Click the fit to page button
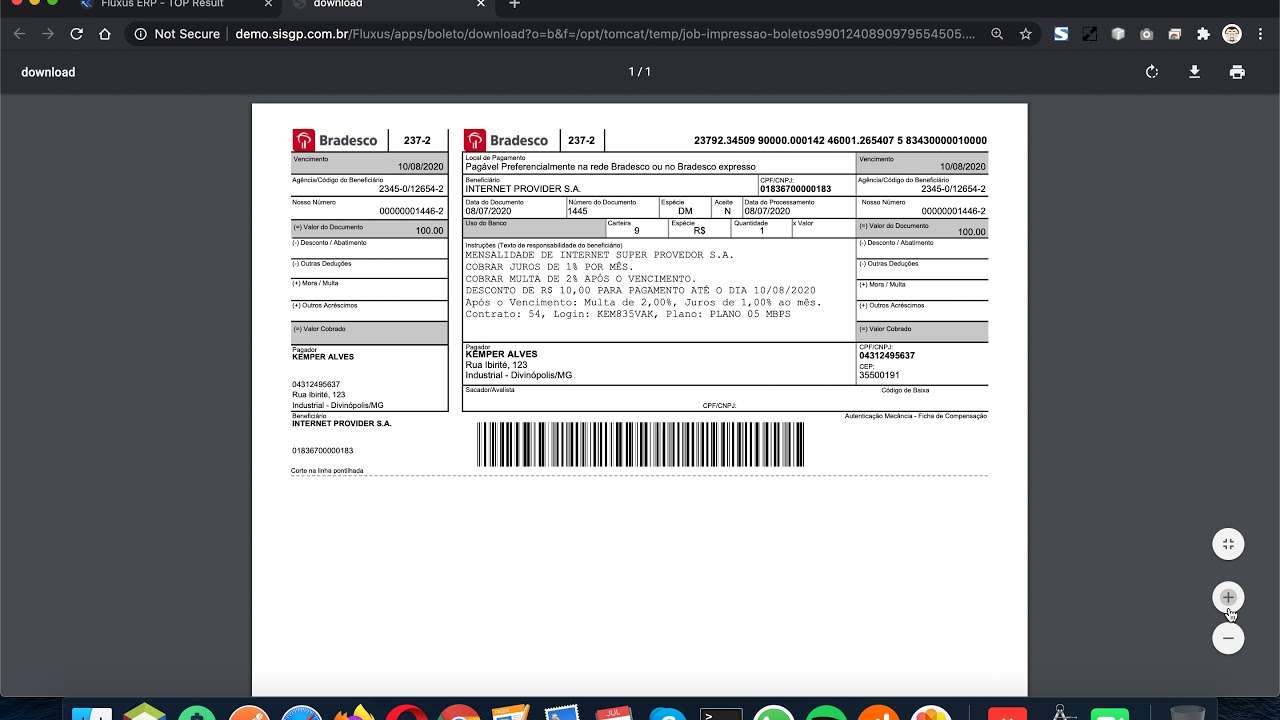Image resolution: width=1280 pixels, height=720 pixels. point(1228,544)
